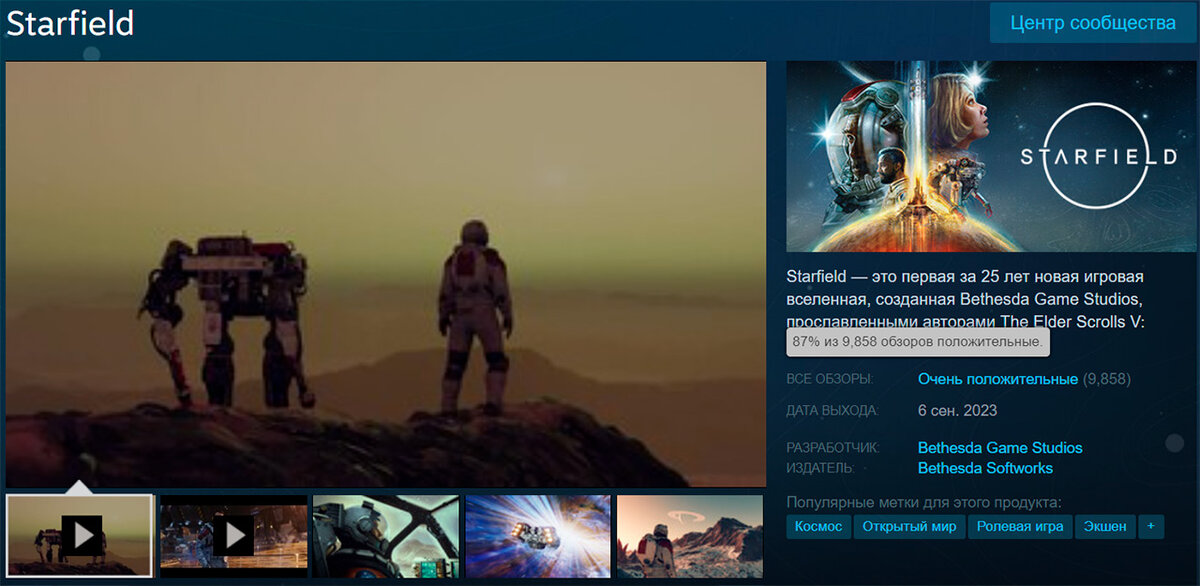Screen dimensions: 1200x586
Task: Select the planet landscape screenshot thumbnail
Action: [x=691, y=536]
